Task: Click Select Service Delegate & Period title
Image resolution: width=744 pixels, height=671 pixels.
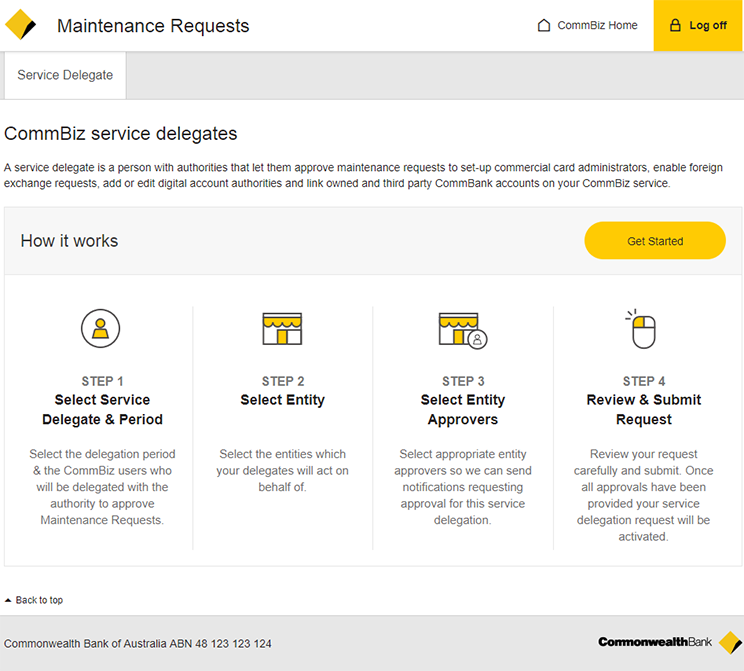Action: click(102, 410)
